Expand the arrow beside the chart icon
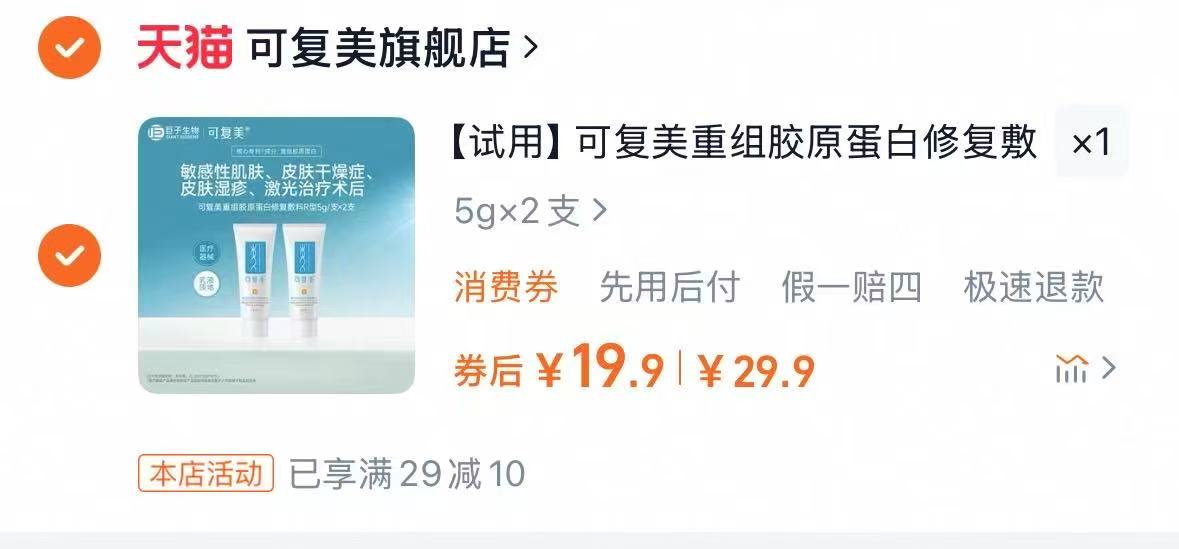 click(x=1108, y=369)
